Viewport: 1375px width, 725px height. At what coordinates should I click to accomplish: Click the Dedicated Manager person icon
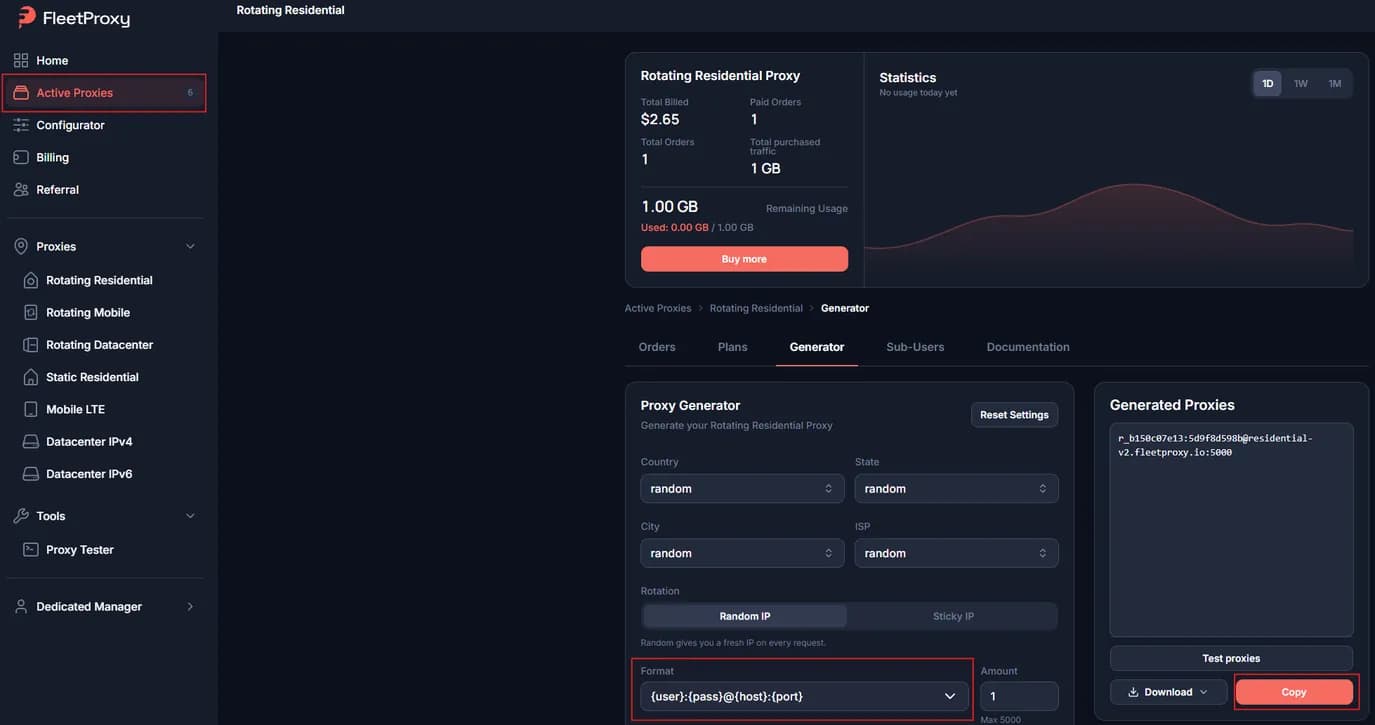pos(21,606)
